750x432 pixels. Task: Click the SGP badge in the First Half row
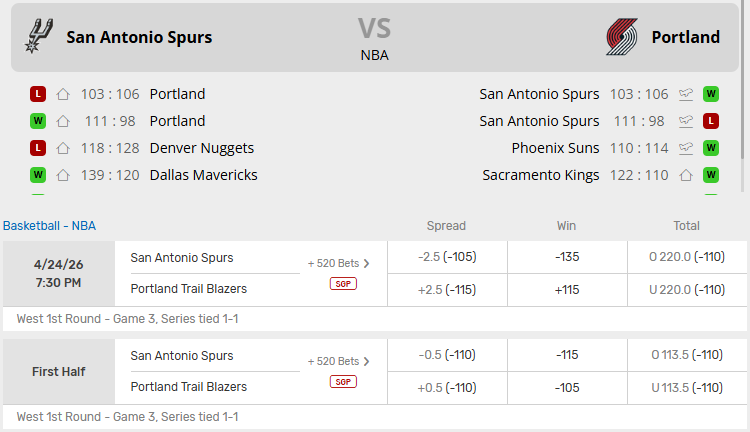point(343,382)
